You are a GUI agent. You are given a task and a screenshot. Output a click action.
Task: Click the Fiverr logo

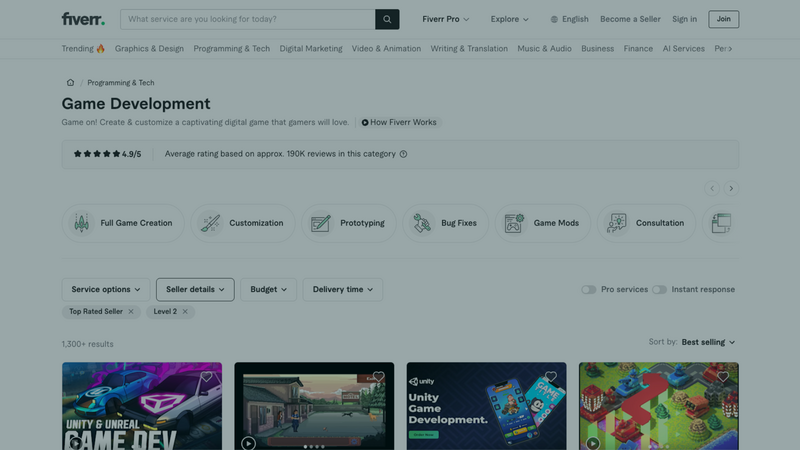(83, 19)
